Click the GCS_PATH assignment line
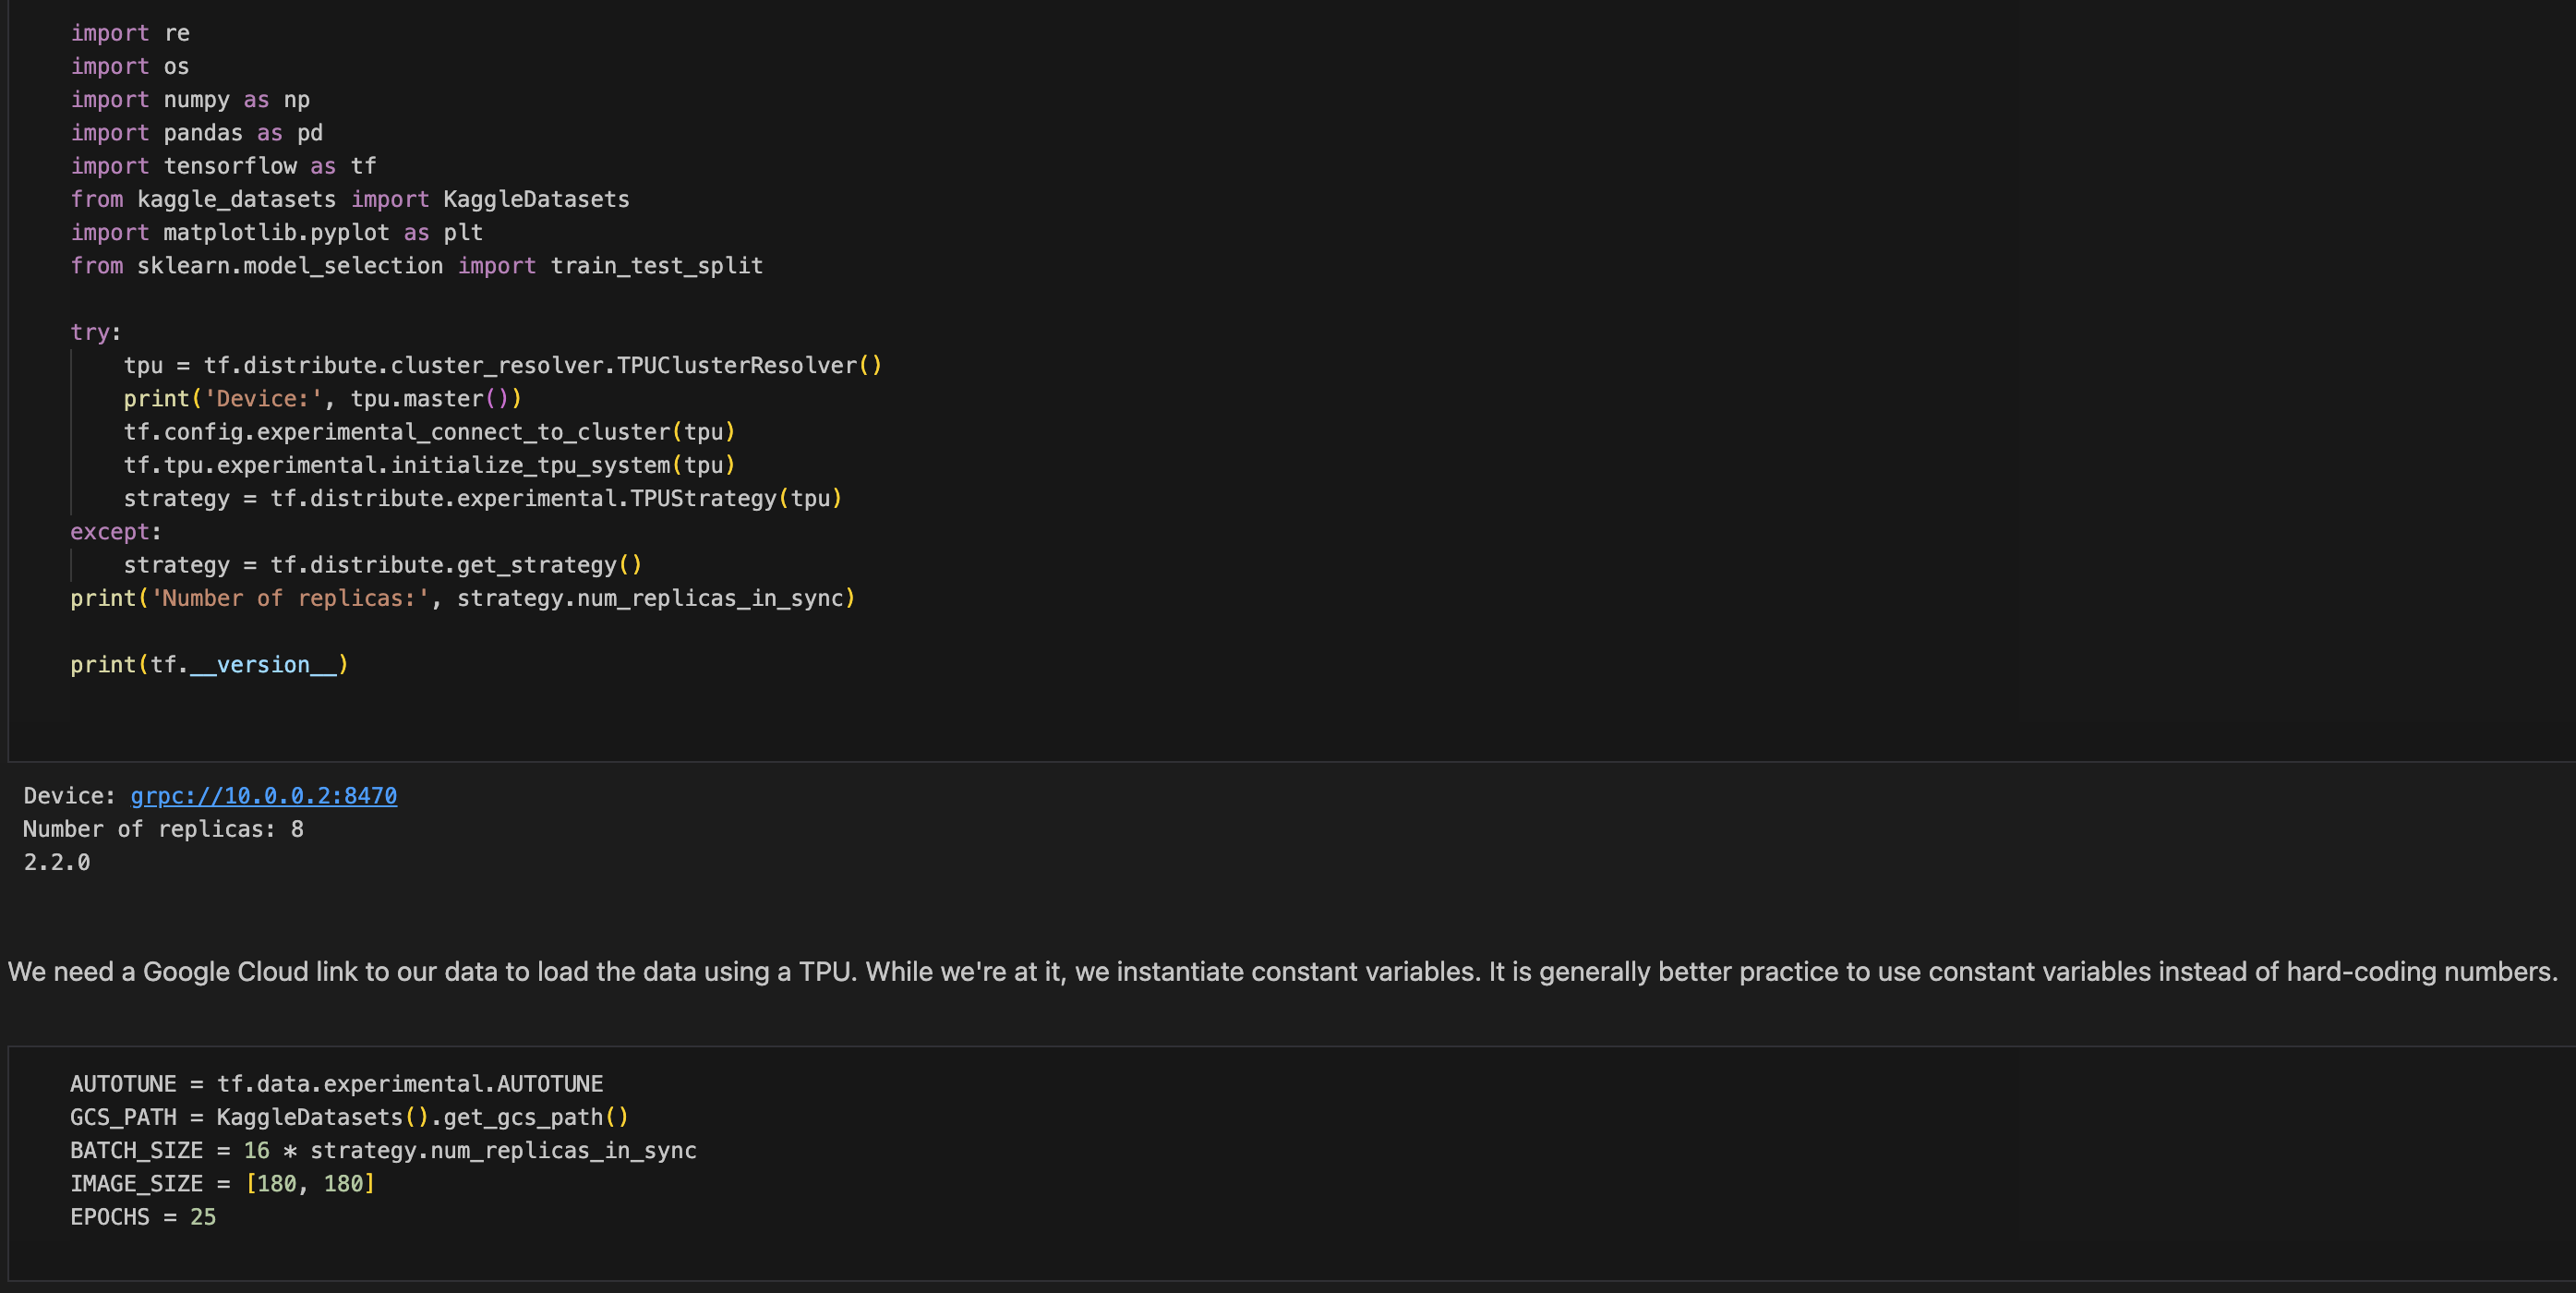Image resolution: width=2576 pixels, height=1293 pixels. point(350,1117)
